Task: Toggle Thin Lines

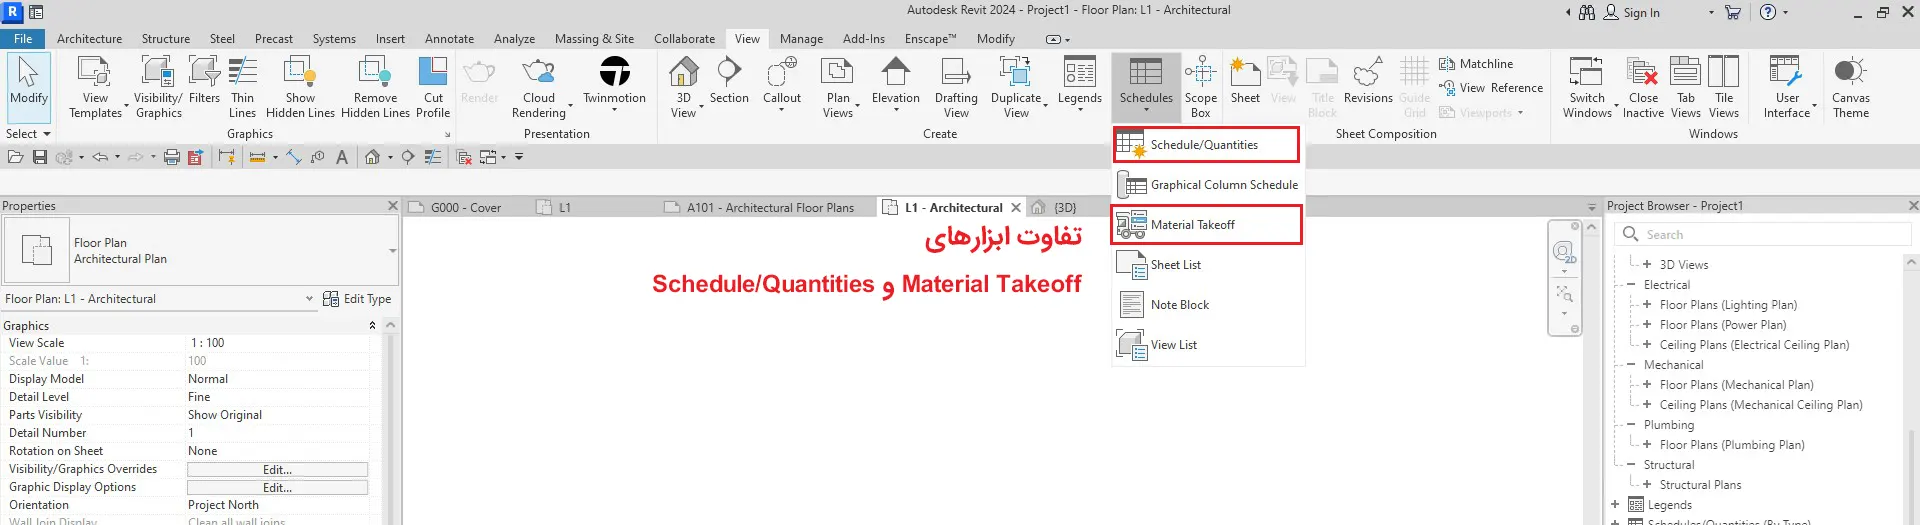Action: point(242,88)
